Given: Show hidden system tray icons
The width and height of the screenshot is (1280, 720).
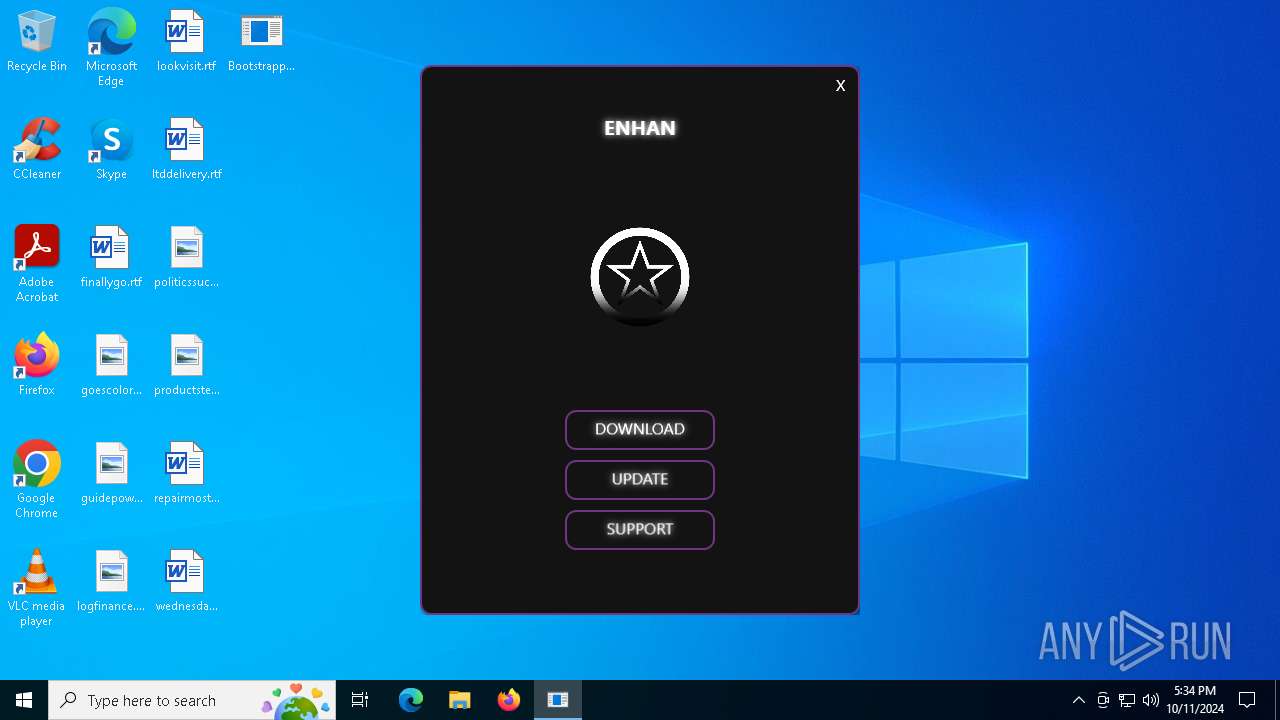Looking at the screenshot, I should pos(1078,700).
